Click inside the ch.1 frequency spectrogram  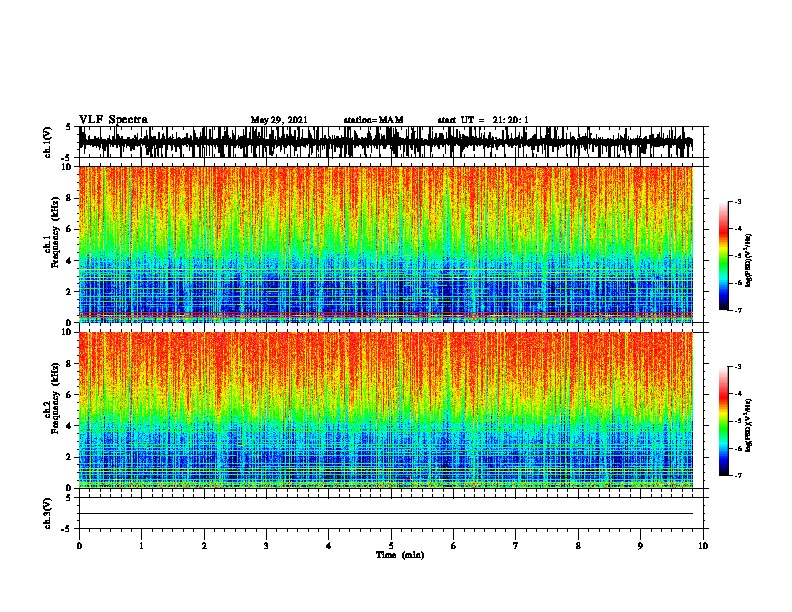pyautogui.click(x=386, y=244)
